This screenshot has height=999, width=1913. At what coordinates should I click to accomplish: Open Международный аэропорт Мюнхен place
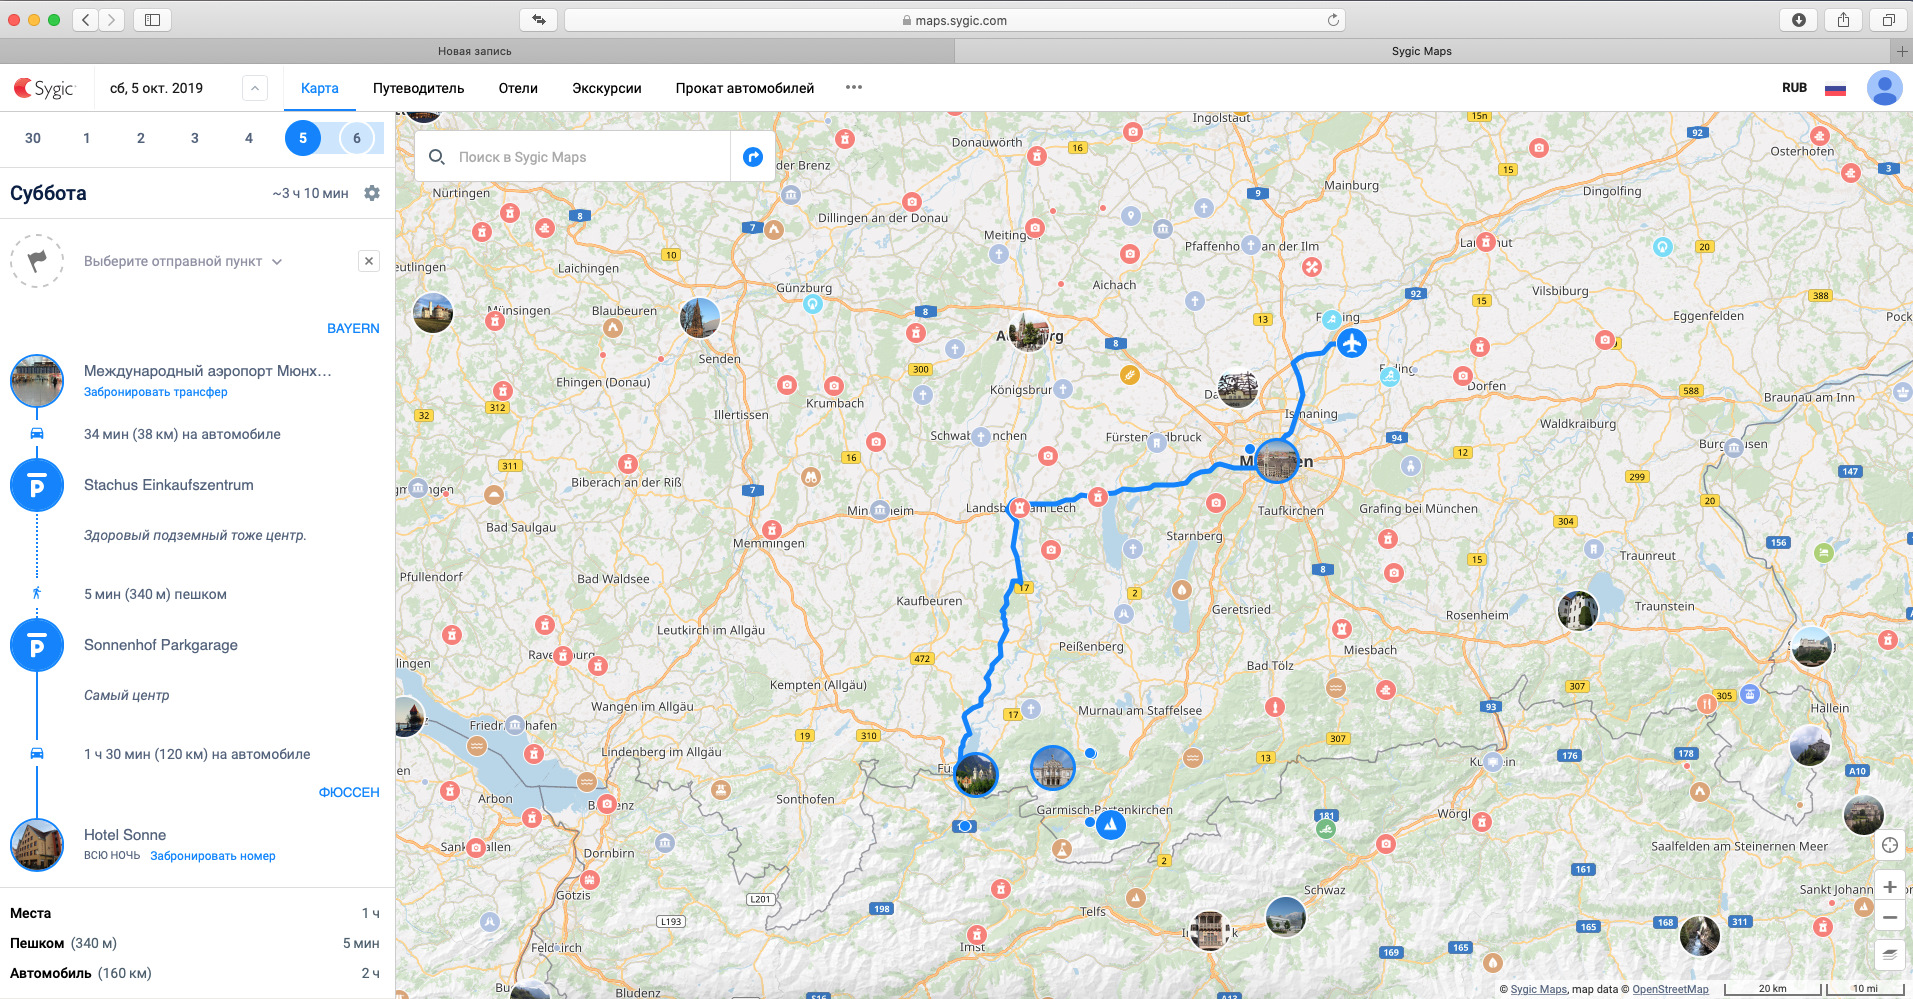pyautogui.click(x=208, y=371)
